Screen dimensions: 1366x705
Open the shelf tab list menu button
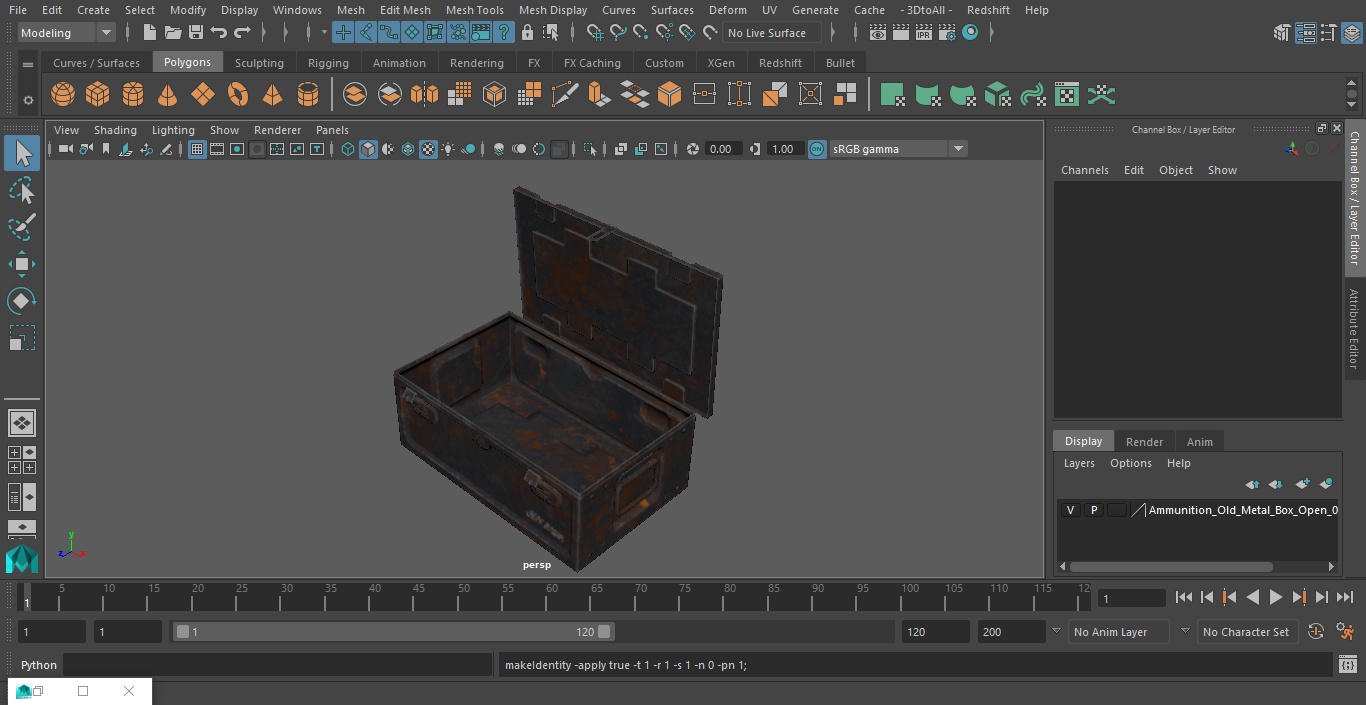(x=28, y=64)
